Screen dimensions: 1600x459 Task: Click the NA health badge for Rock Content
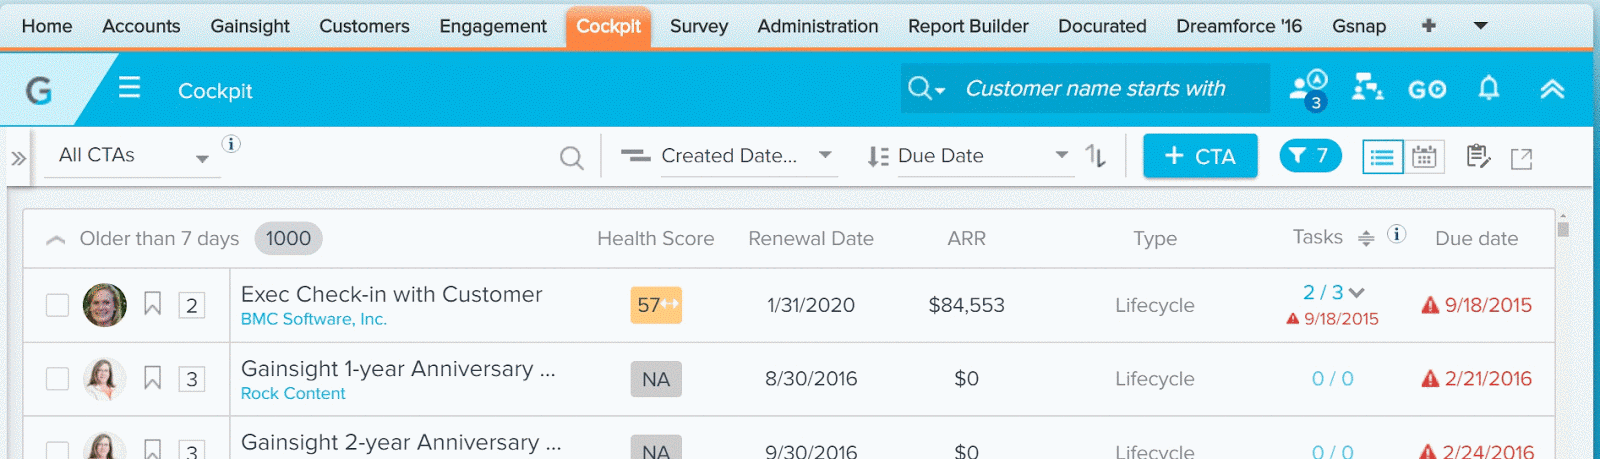(x=656, y=379)
